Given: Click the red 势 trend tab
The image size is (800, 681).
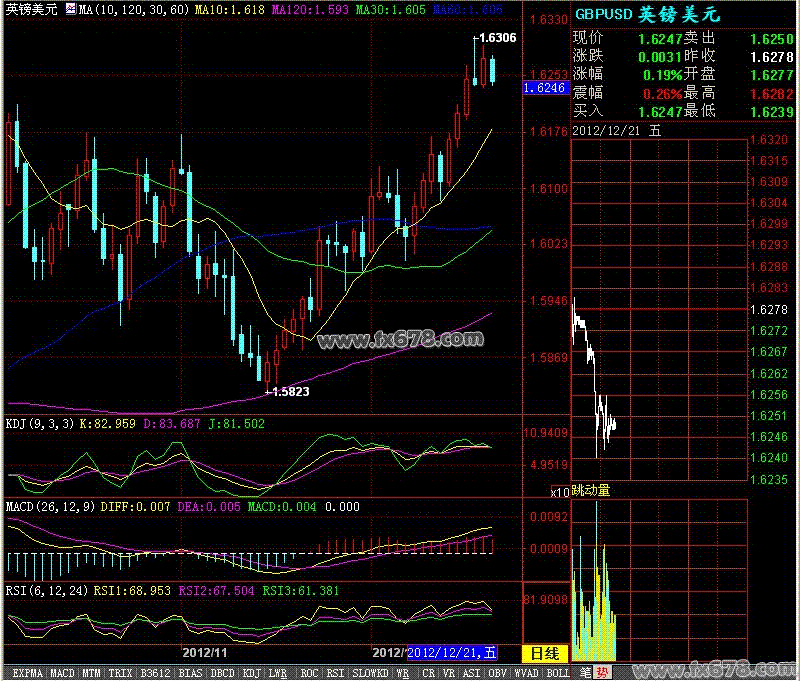Looking at the screenshot, I should click(603, 672).
